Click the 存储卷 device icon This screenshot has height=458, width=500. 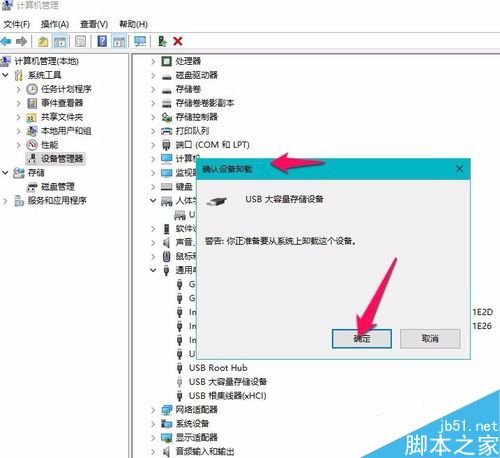(x=166, y=91)
